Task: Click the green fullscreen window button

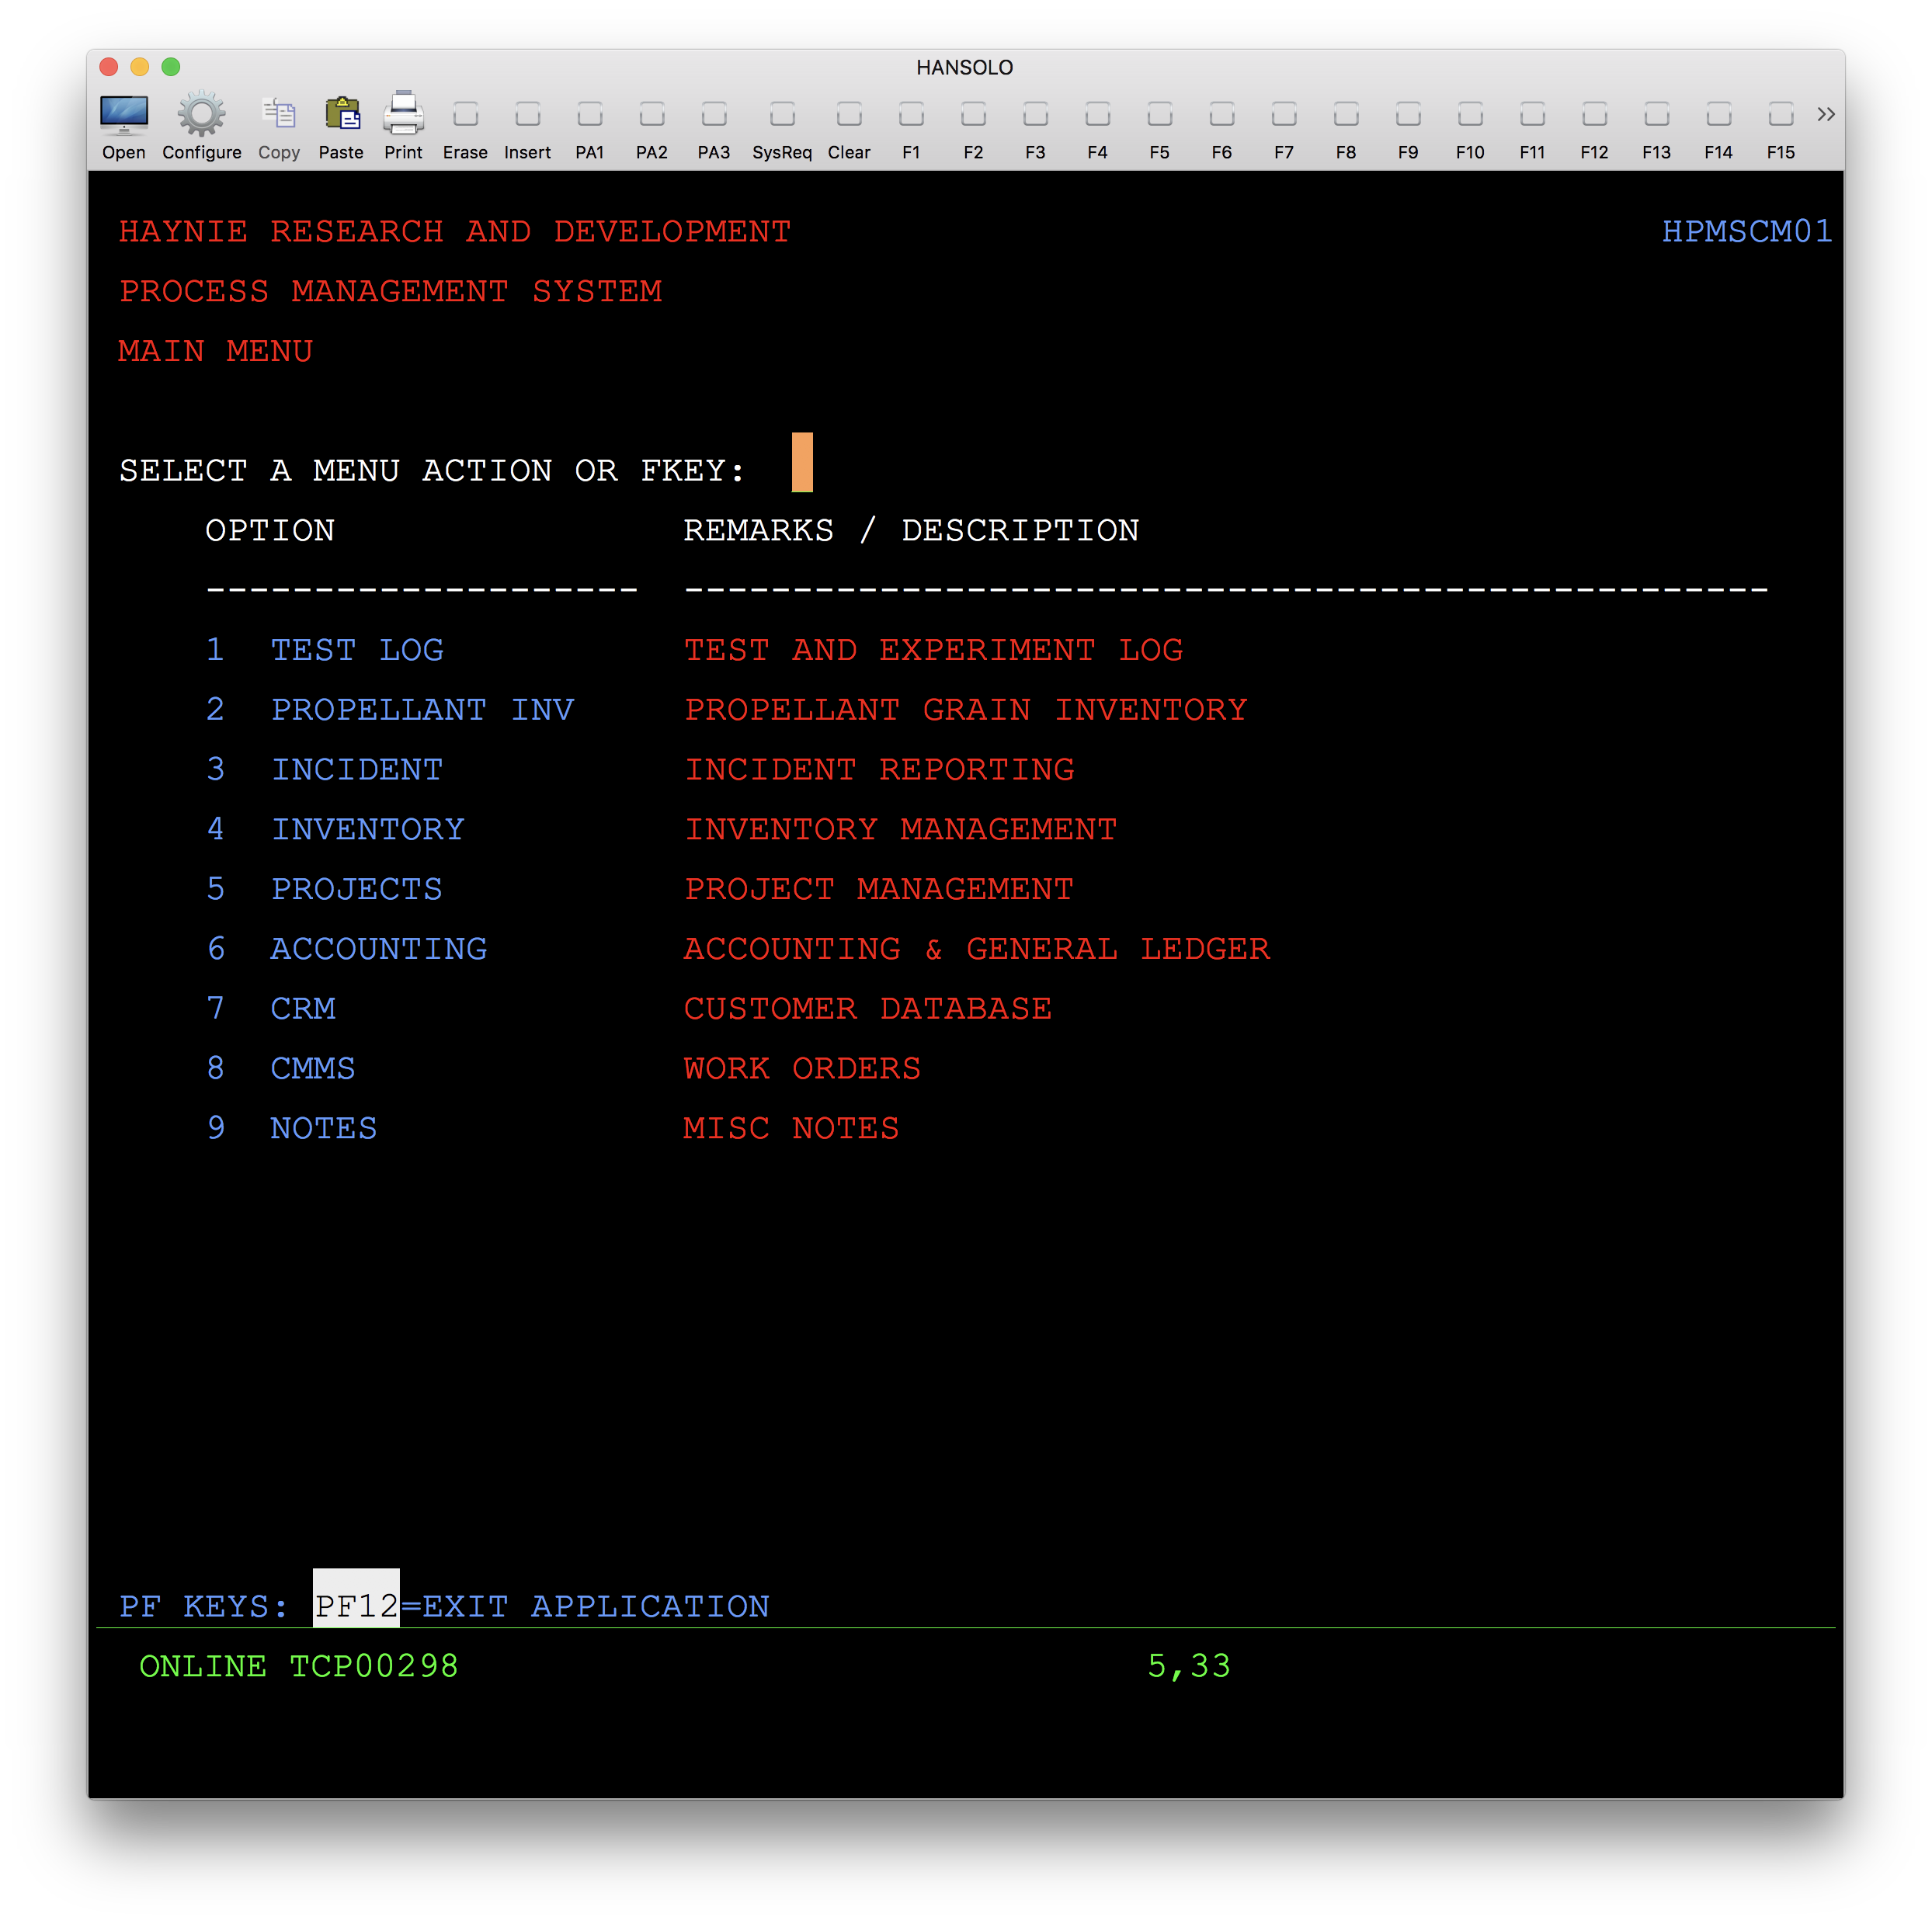Action: pos(171,67)
